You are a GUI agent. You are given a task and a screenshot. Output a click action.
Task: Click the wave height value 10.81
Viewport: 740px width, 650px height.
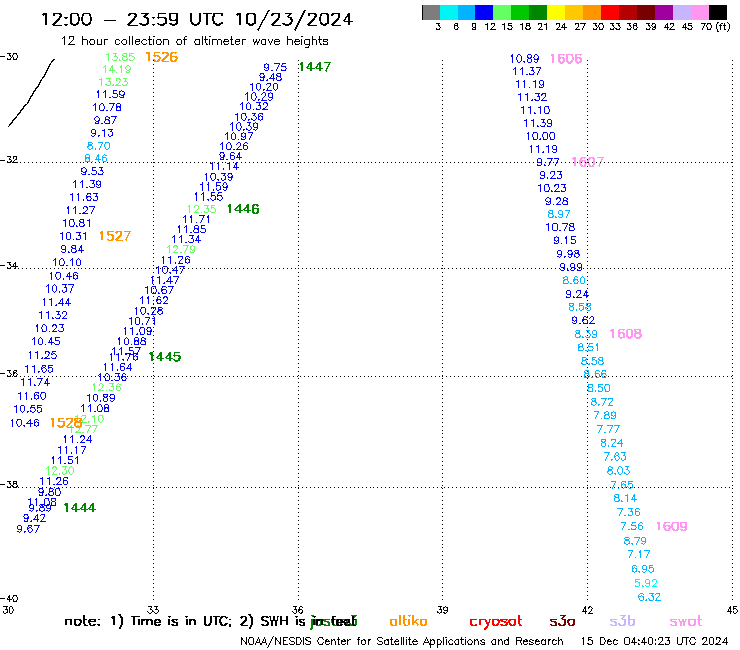coord(77,223)
